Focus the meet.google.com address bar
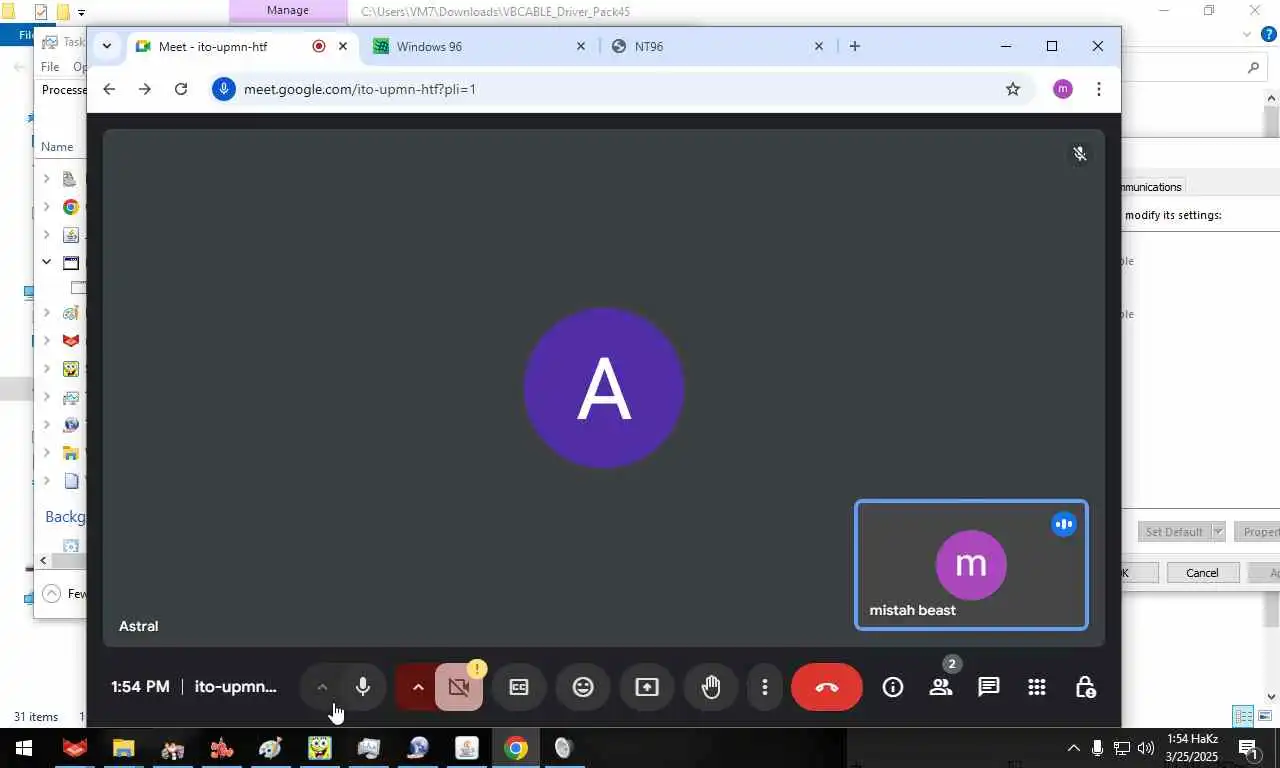 (x=620, y=89)
